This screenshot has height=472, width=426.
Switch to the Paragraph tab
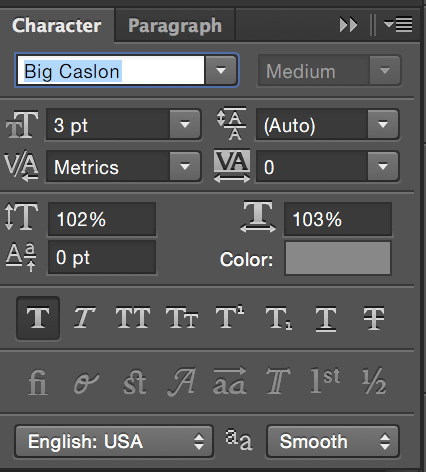tap(175, 25)
